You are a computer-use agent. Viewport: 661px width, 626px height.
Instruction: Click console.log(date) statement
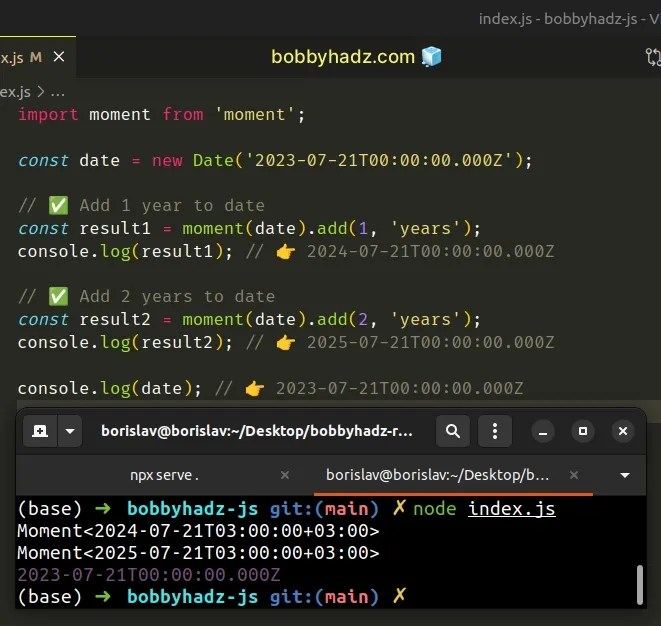click(x=110, y=388)
